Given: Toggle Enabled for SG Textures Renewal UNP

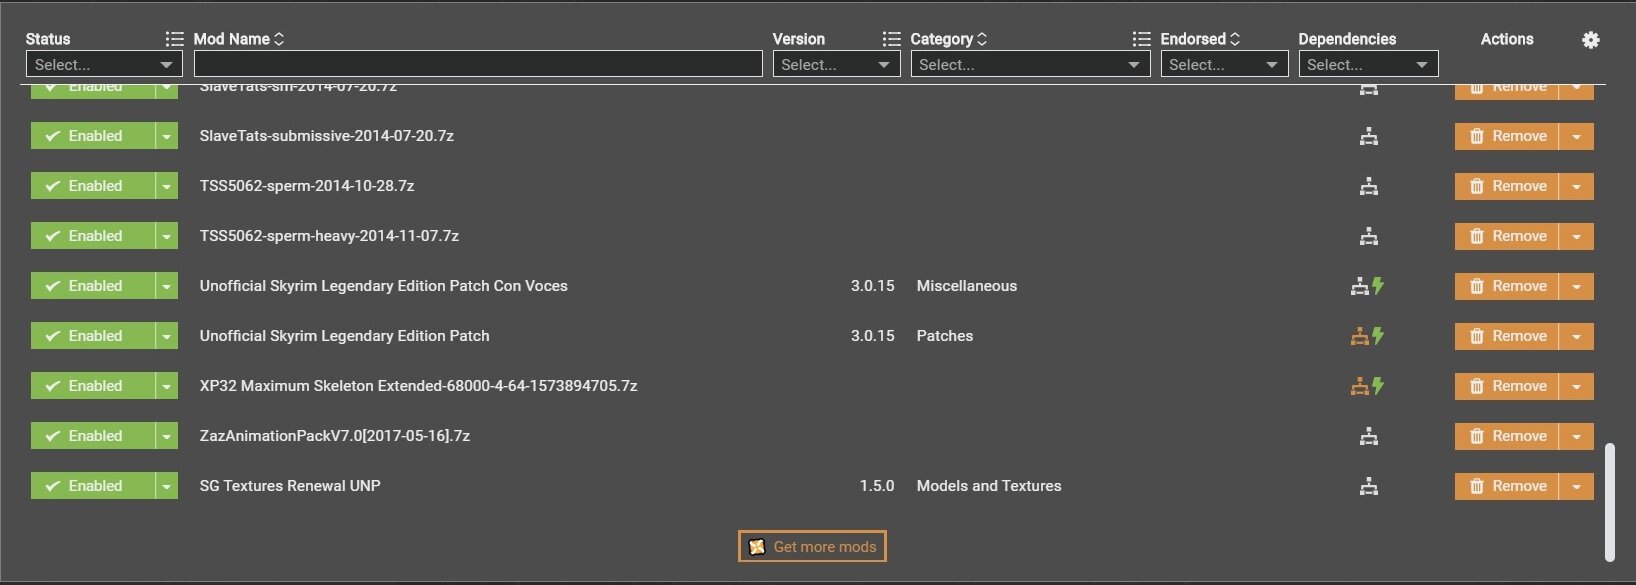Looking at the screenshot, I should (93, 486).
